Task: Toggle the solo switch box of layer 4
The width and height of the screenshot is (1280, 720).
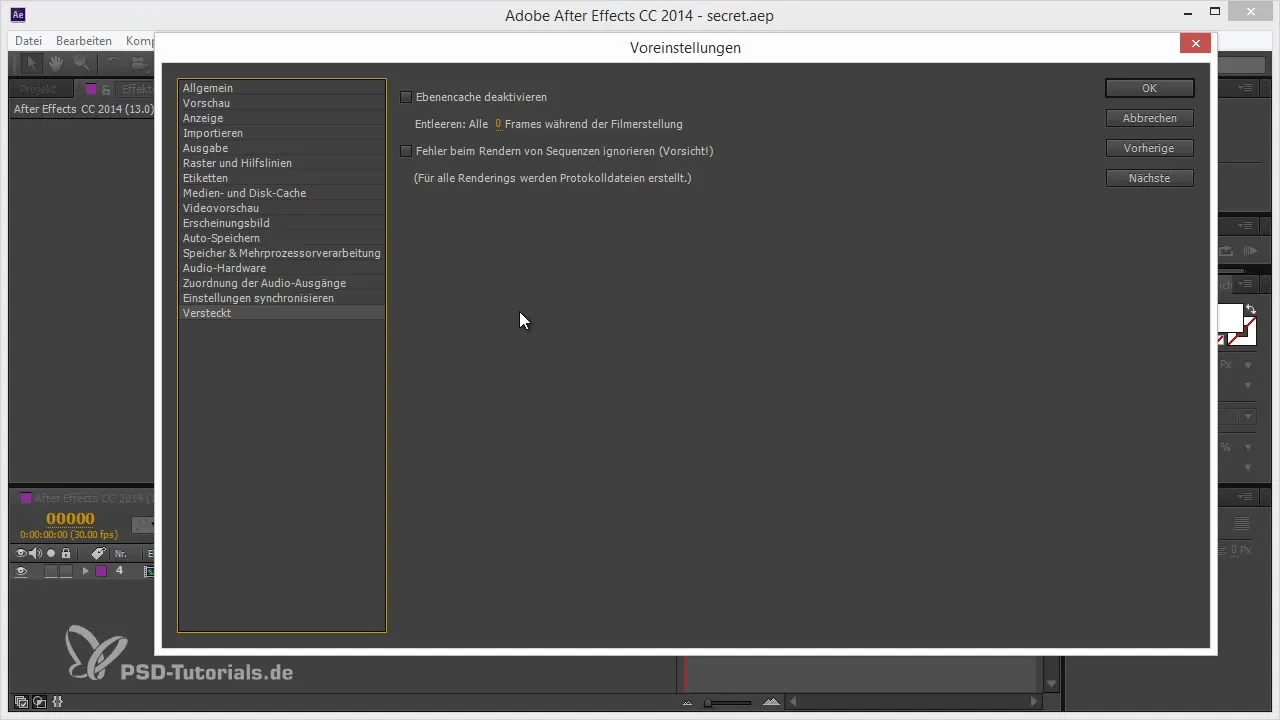Action: (51, 571)
